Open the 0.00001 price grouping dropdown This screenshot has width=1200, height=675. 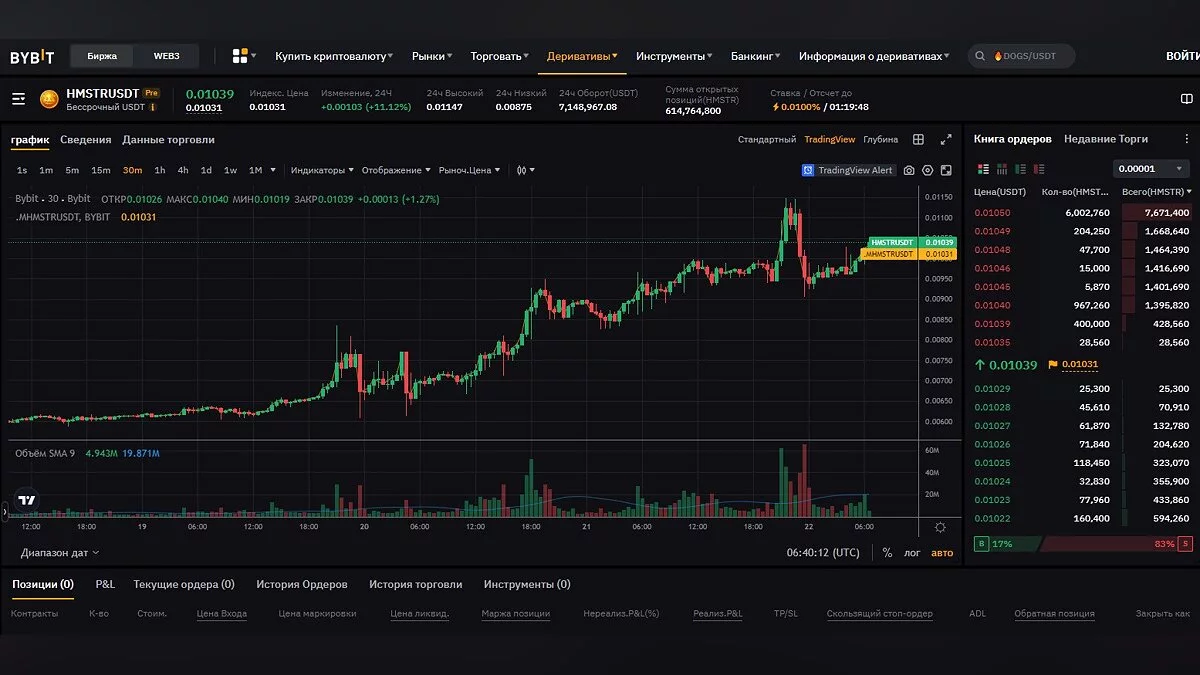(x=1151, y=169)
